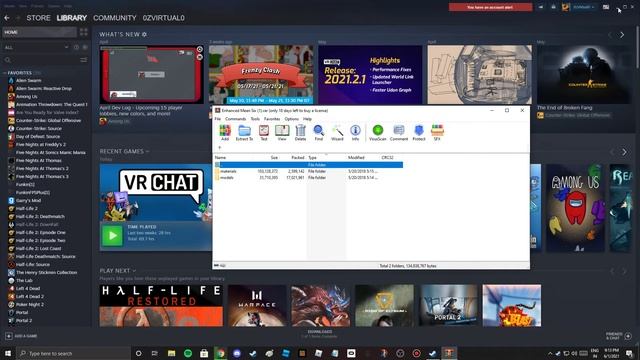
Task: Click the Comment icon in WinRAR
Action: [399, 133]
